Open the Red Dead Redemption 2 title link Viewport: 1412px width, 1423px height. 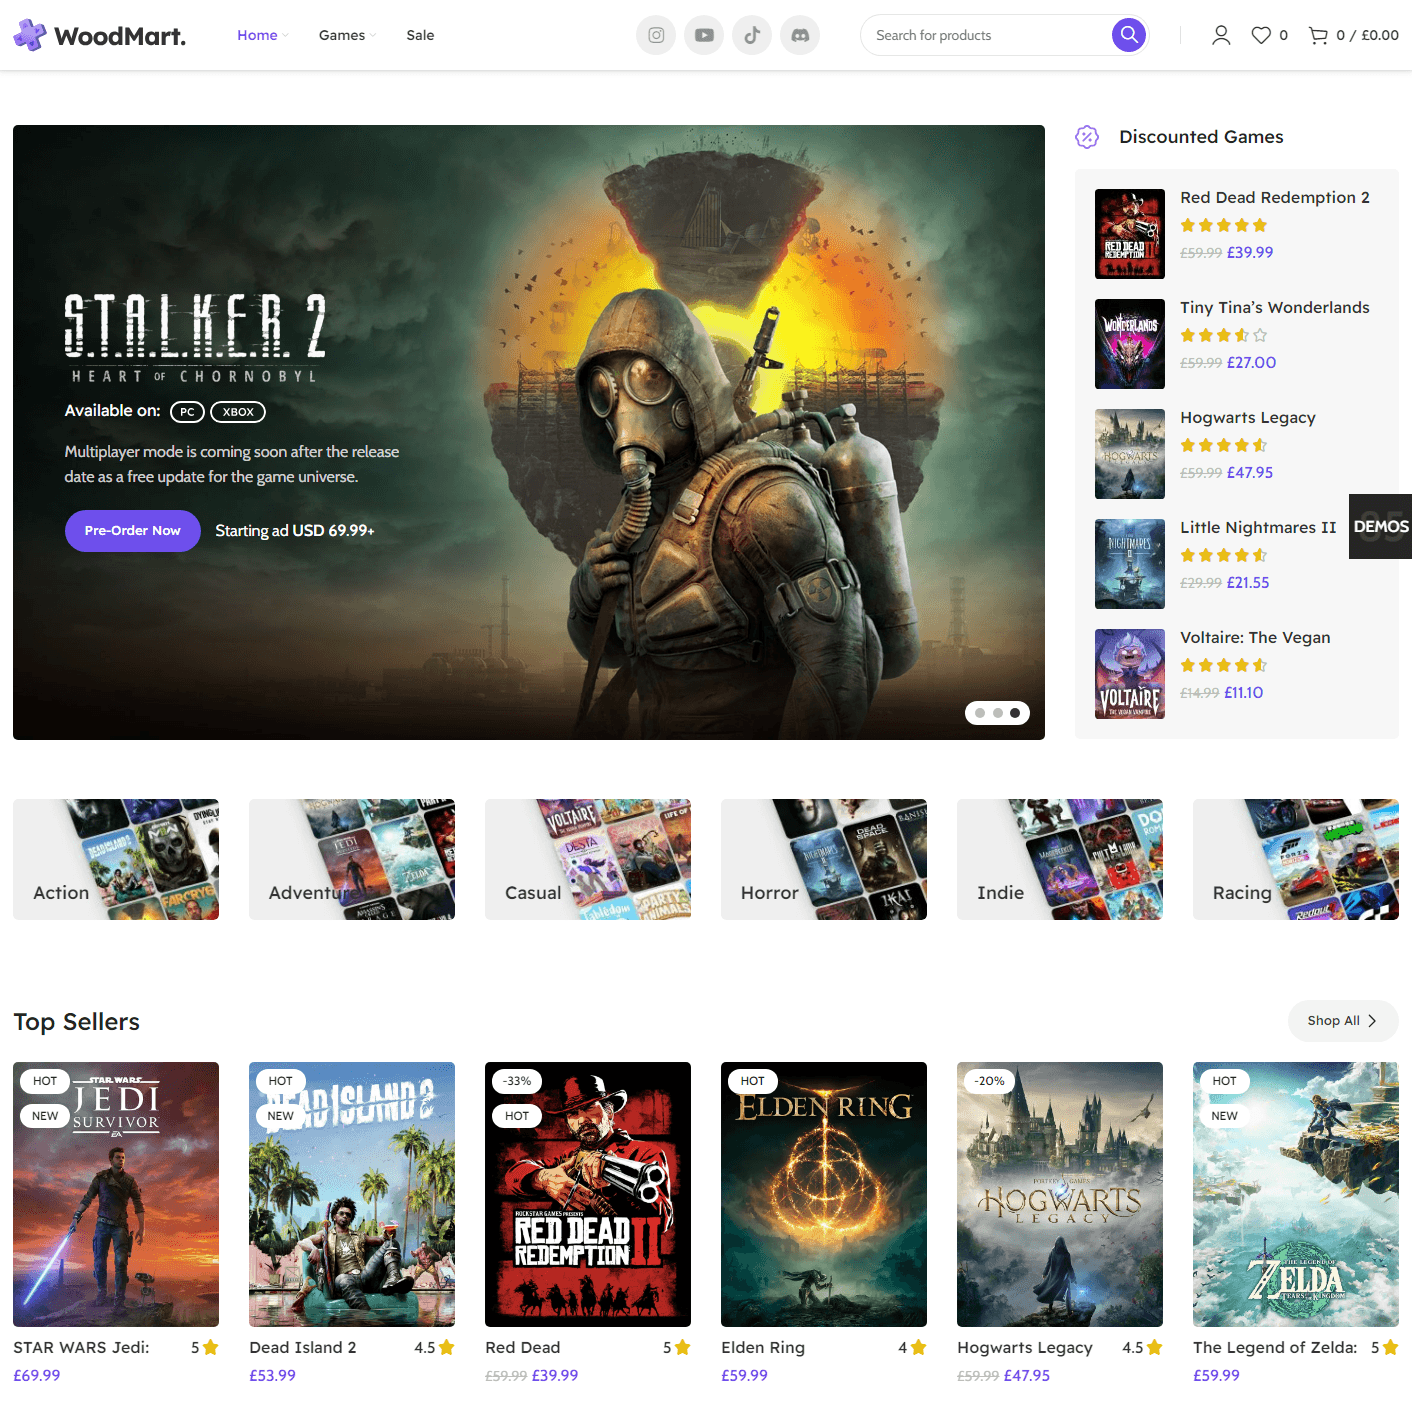tap(1275, 198)
